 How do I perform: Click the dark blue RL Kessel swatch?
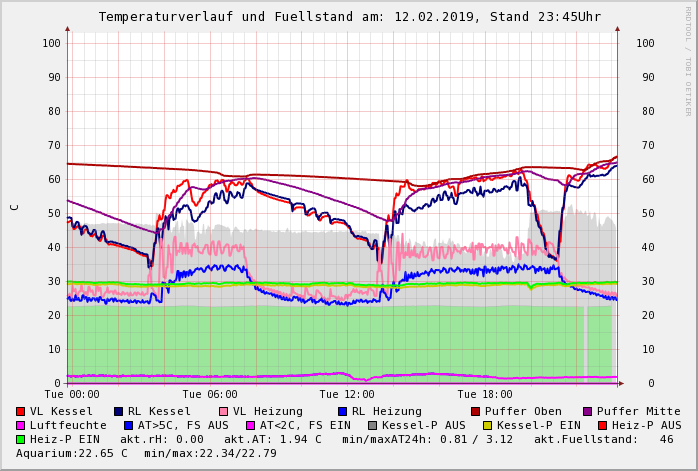(118, 411)
